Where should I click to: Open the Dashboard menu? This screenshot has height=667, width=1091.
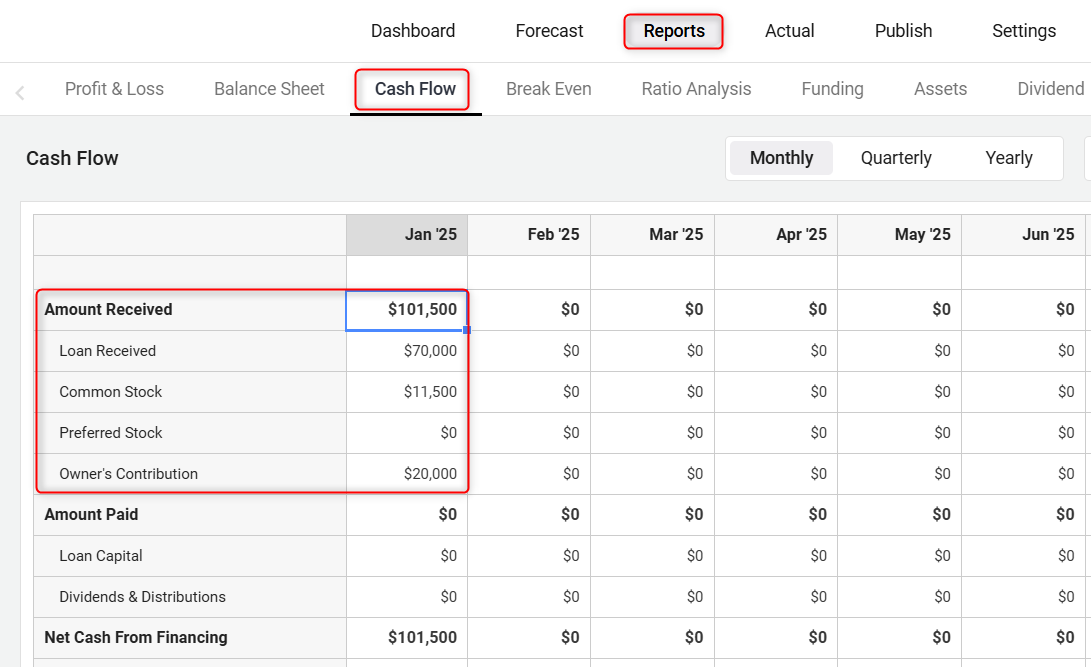413,31
